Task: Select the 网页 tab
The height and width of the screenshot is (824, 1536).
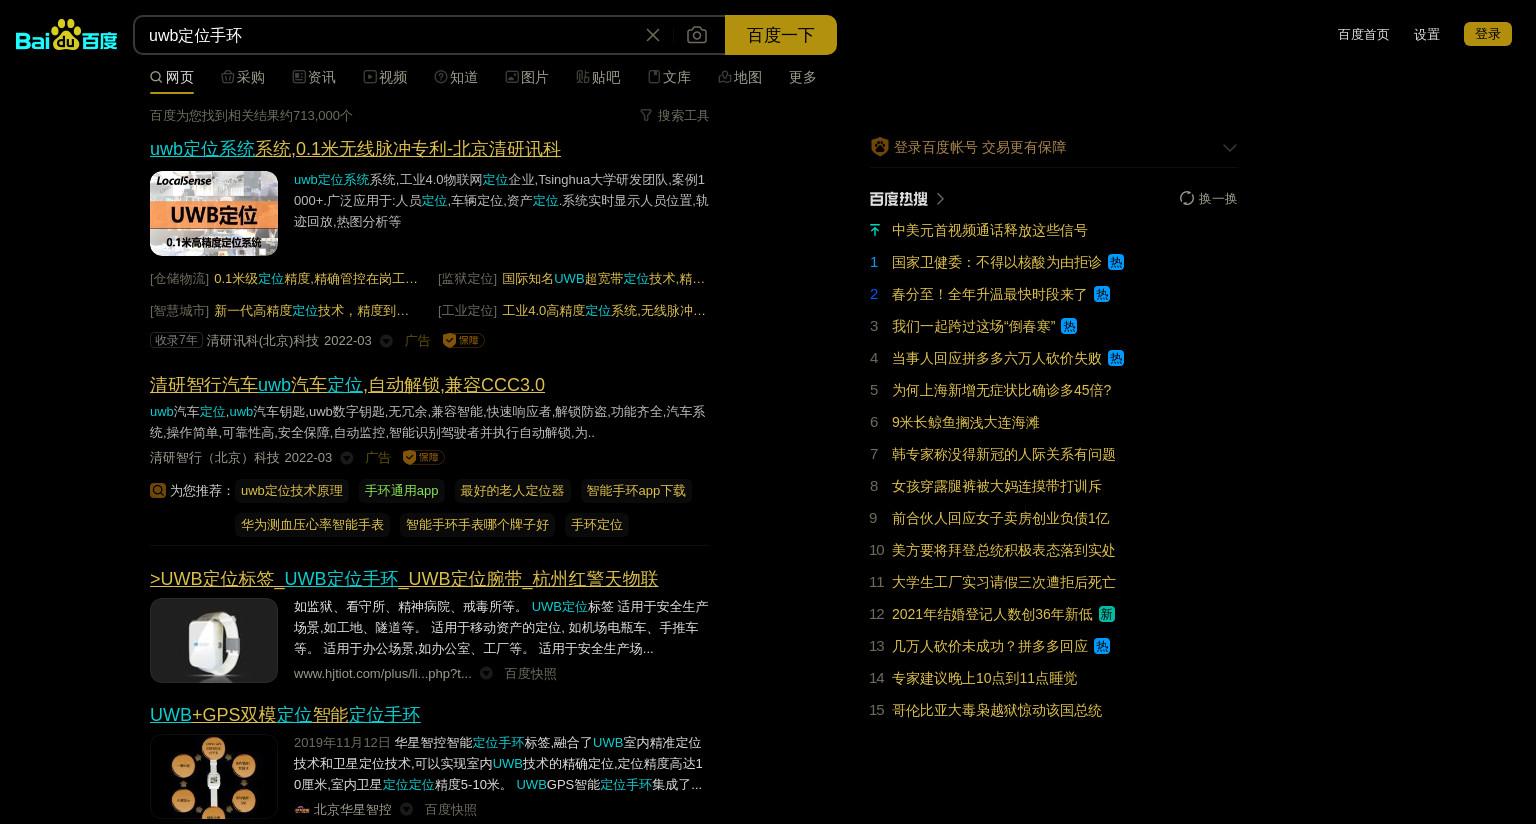Action: pos(172,77)
